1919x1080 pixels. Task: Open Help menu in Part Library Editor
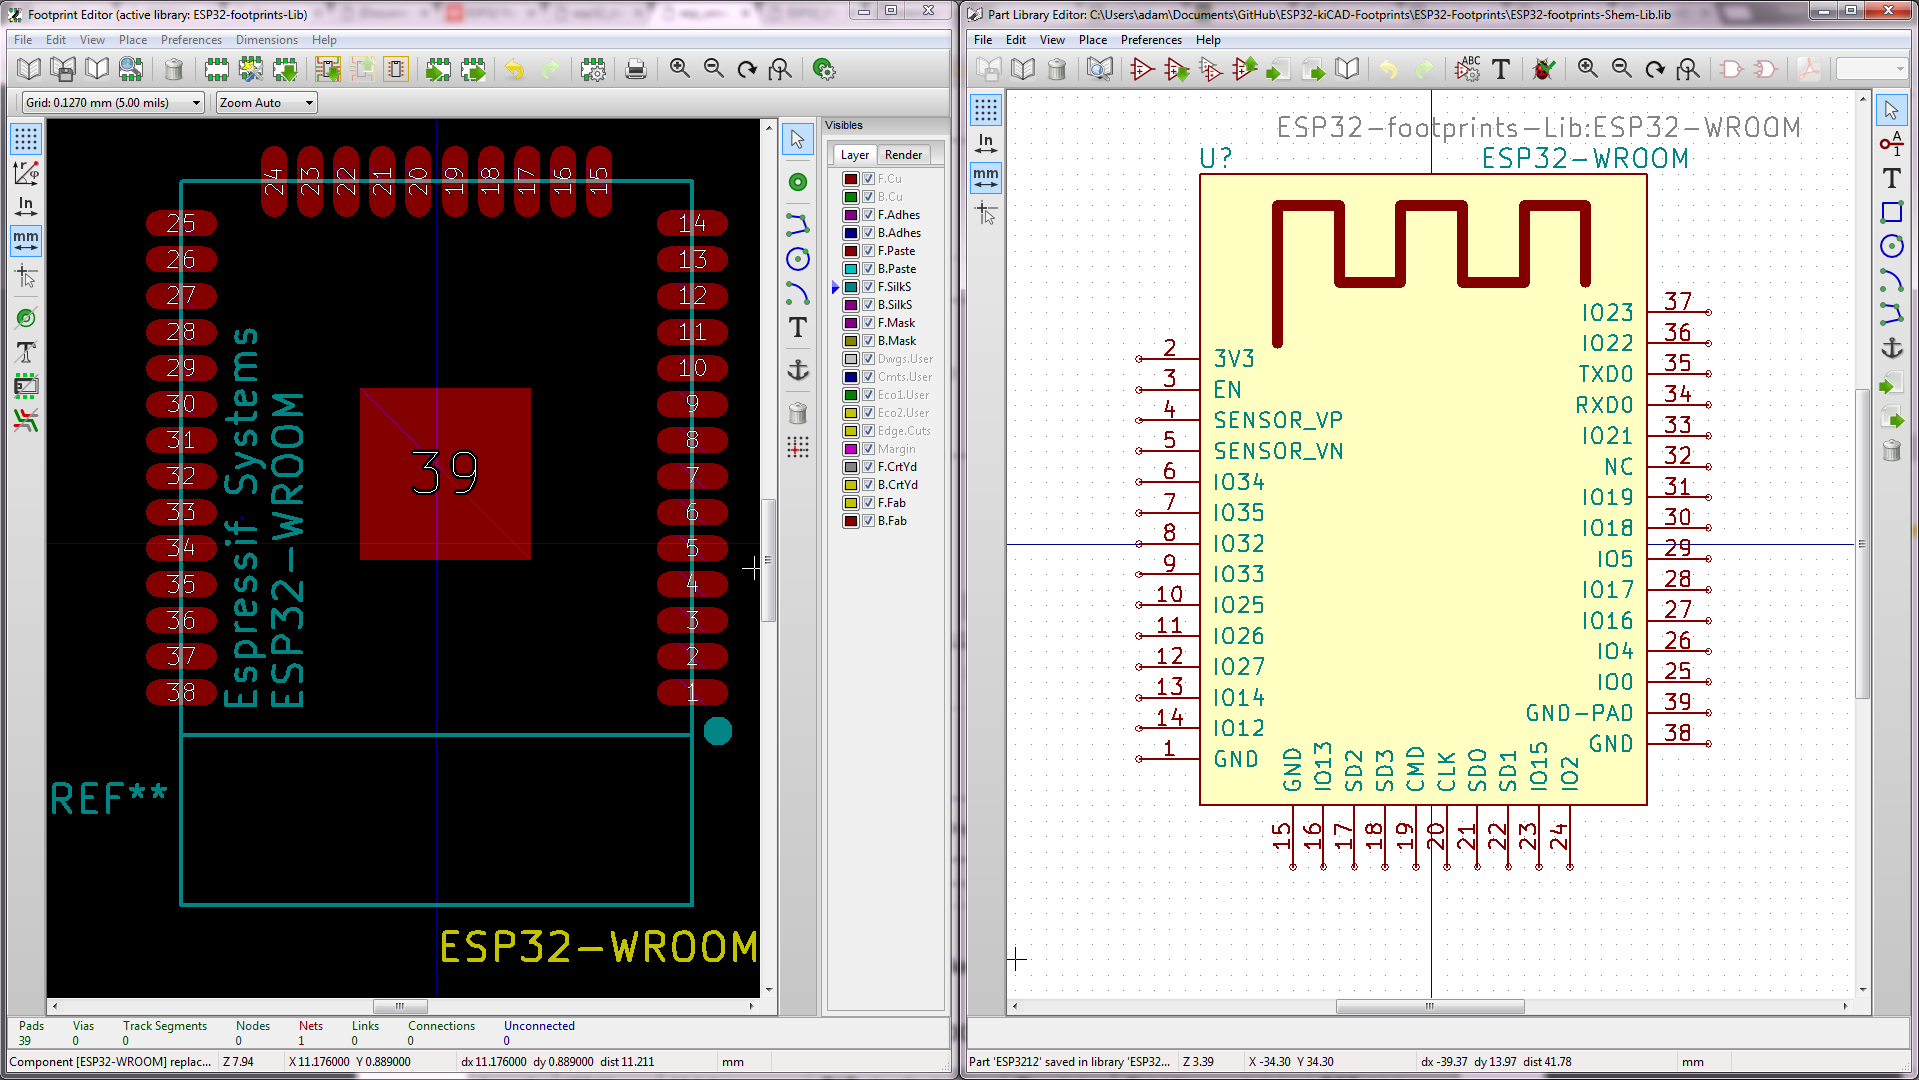pyautogui.click(x=1208, y=40)
